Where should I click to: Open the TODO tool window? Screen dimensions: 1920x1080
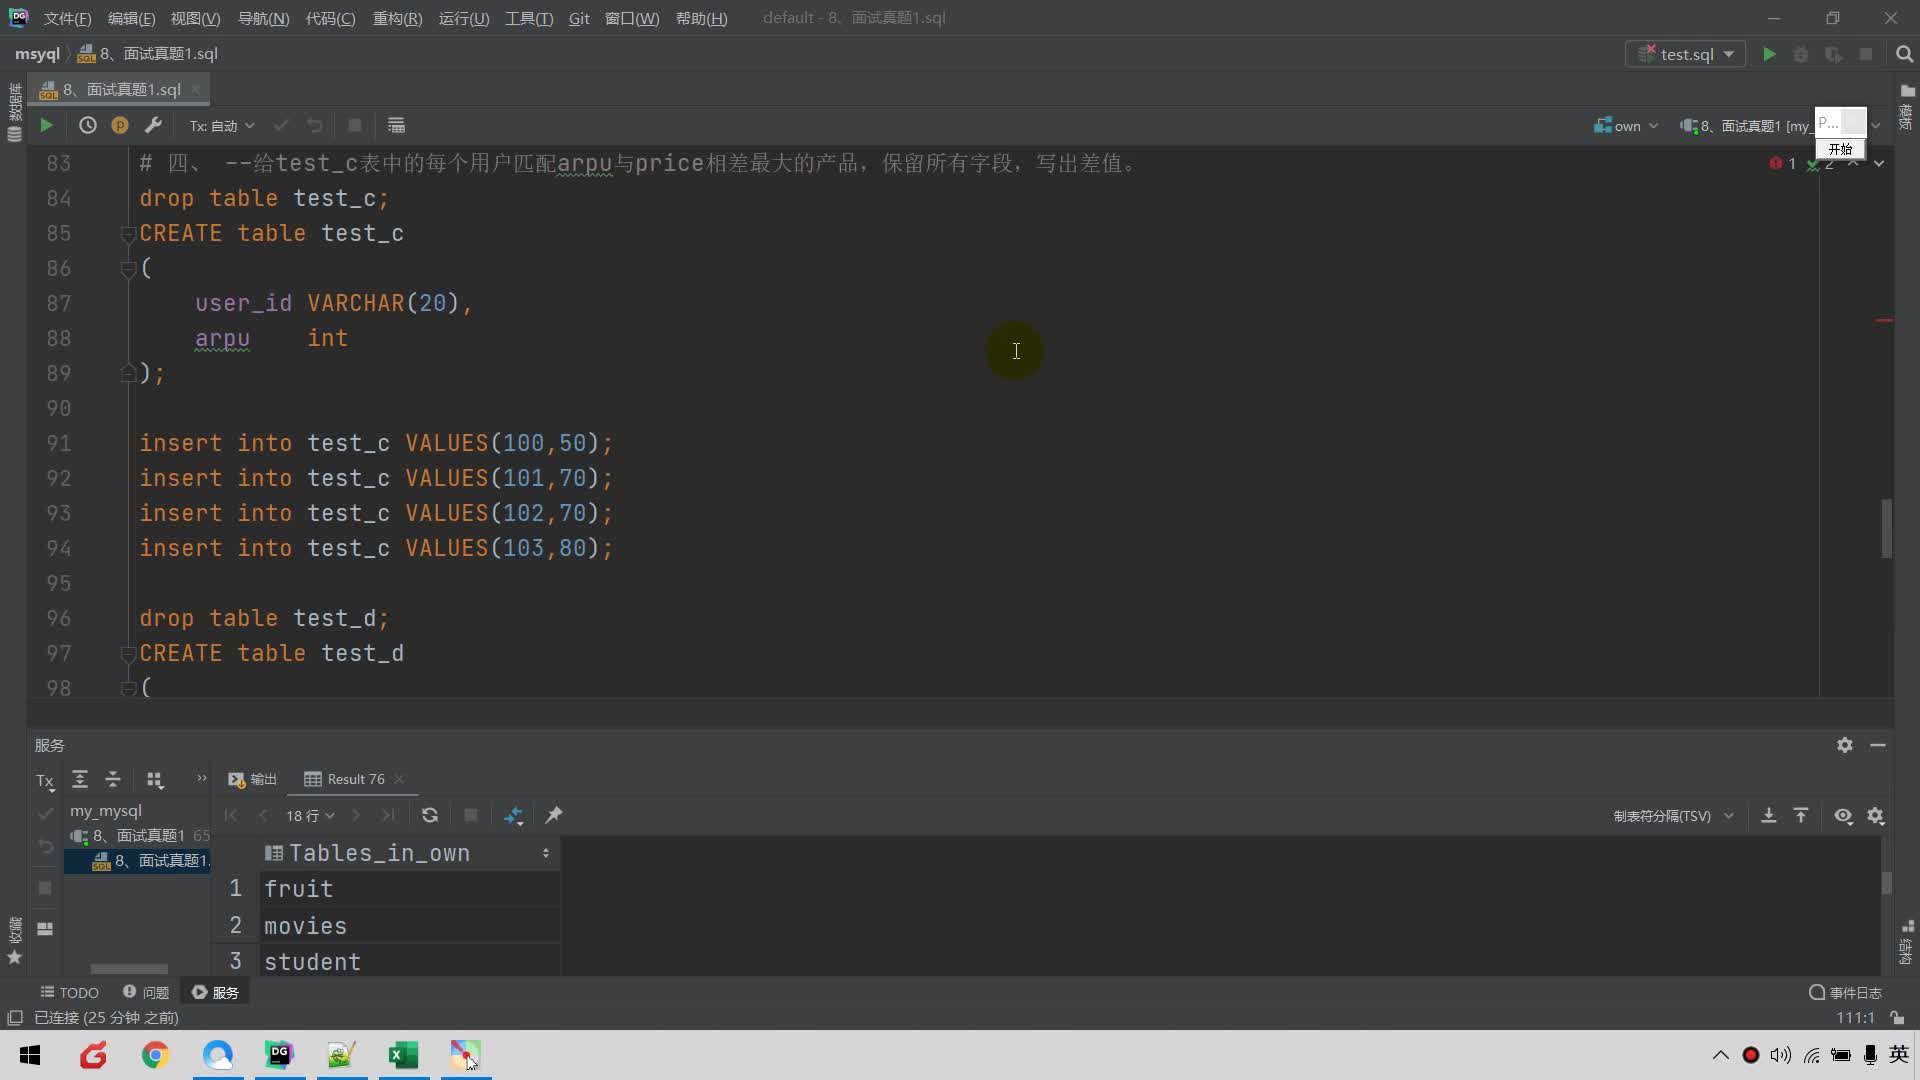click(69, 992)
